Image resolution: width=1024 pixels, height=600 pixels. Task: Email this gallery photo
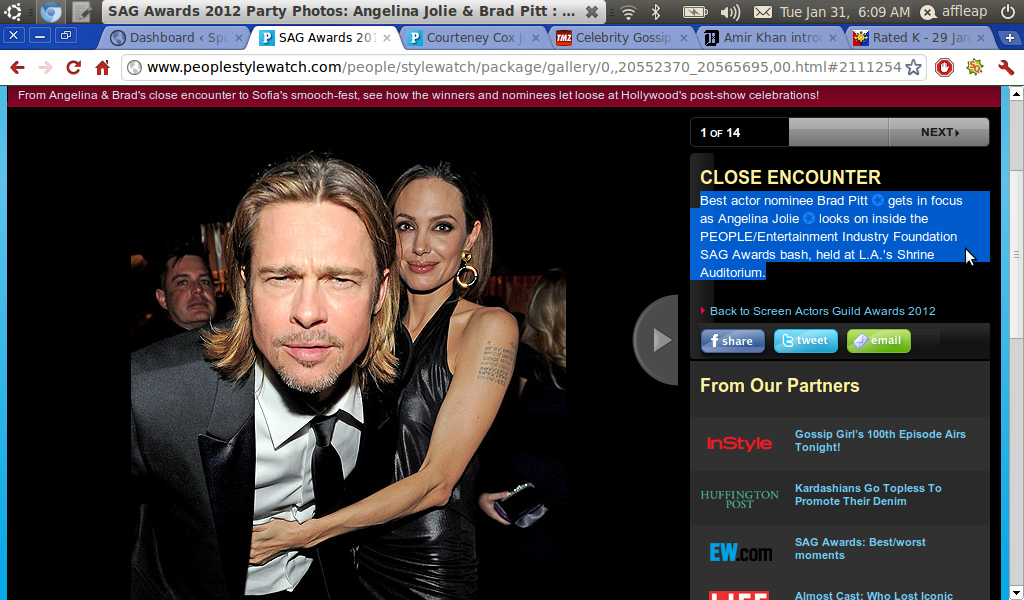879,341
